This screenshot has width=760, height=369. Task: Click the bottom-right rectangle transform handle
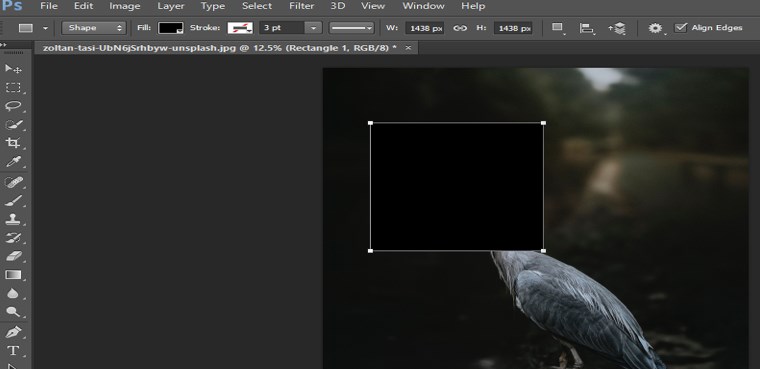543,251
